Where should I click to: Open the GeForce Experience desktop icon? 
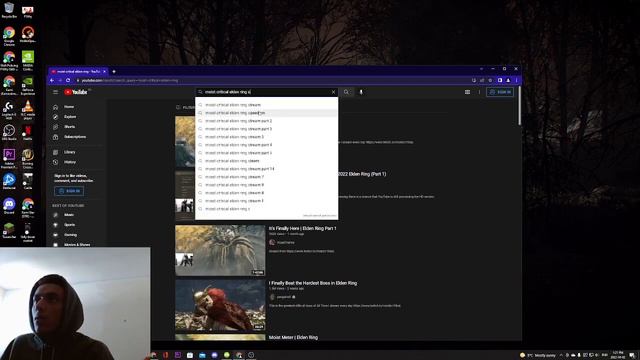click(x=28, y=84)
